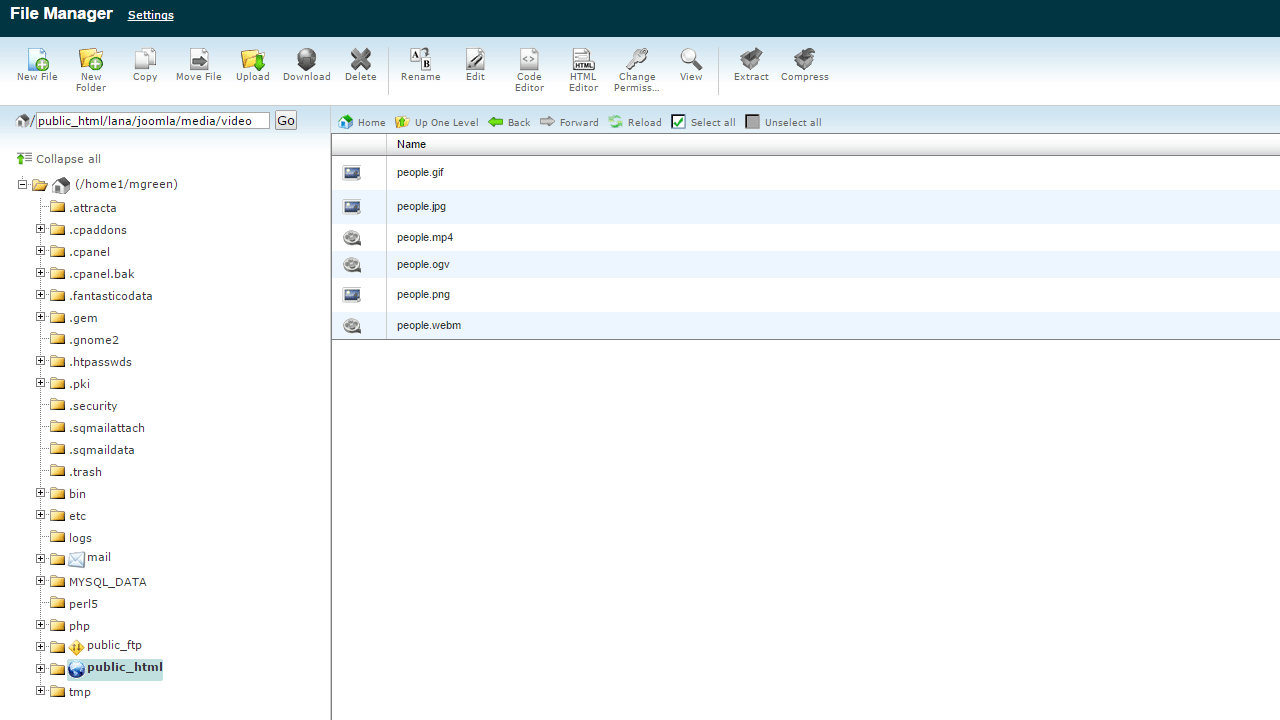Select the people.ogv file name
This screenshot has height=720, width=1280.
[423, 265]
